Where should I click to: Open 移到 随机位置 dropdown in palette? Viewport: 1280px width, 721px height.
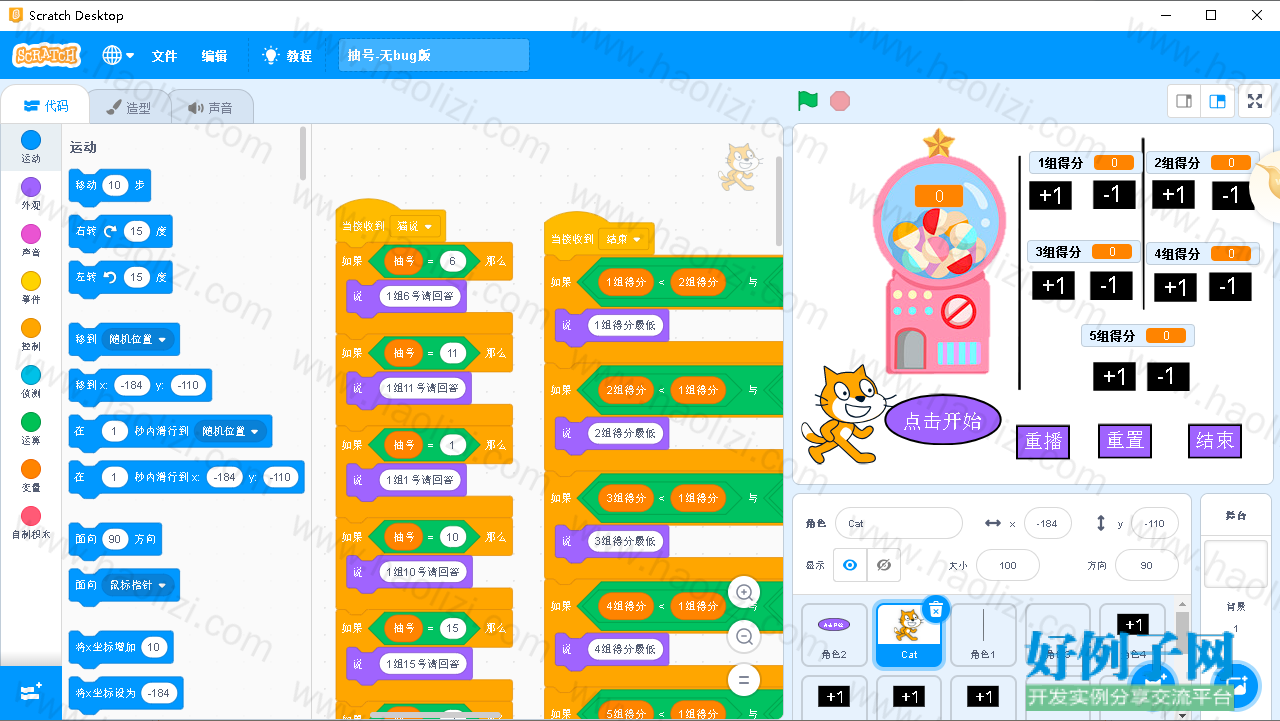pos(139,339)
